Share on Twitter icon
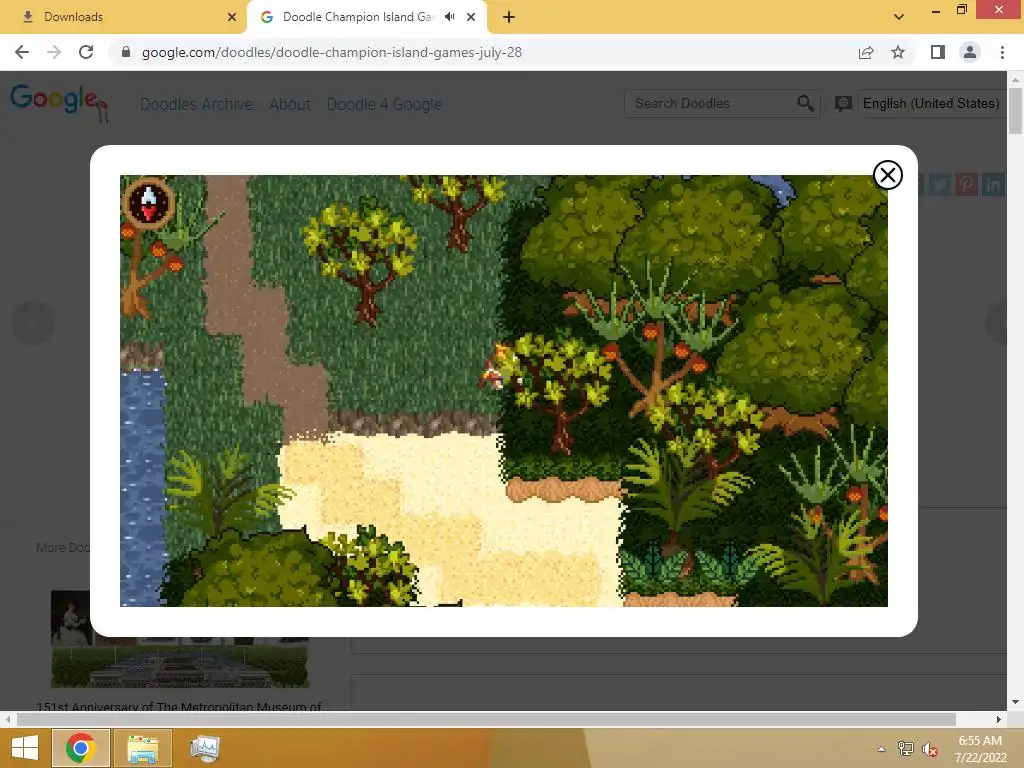1024x768 pixels. coord(940,185)
